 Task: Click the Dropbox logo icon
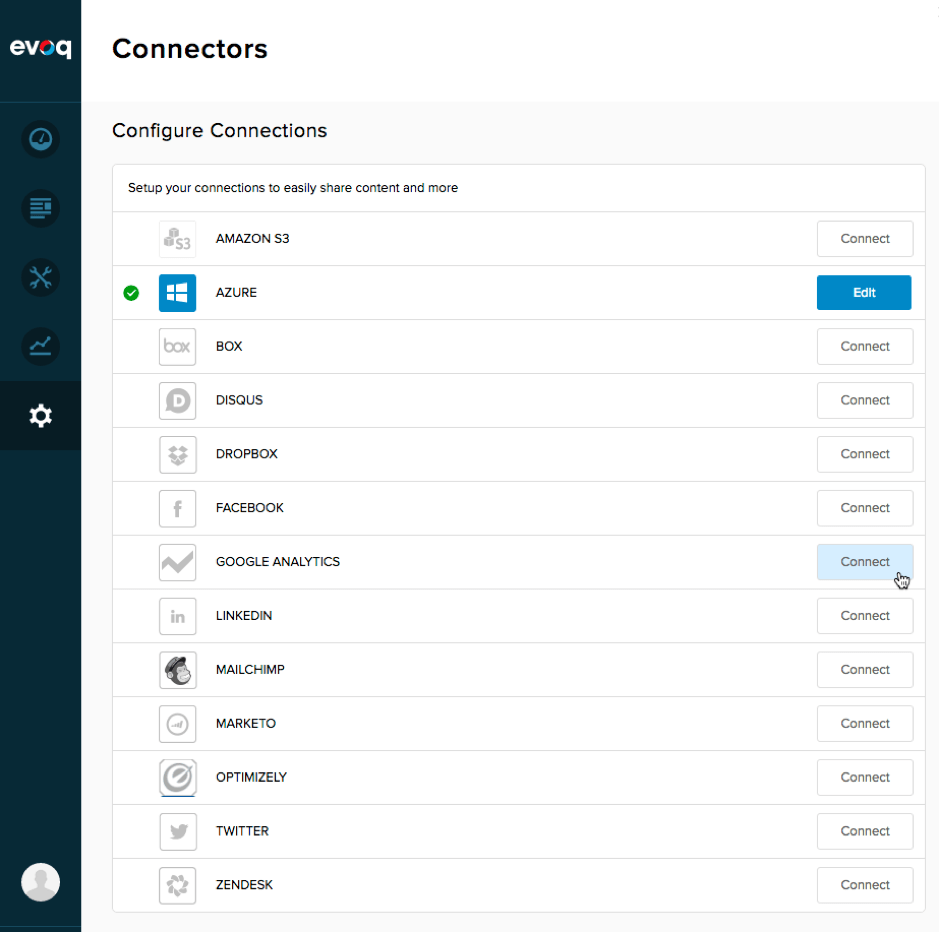click(177, 455)
